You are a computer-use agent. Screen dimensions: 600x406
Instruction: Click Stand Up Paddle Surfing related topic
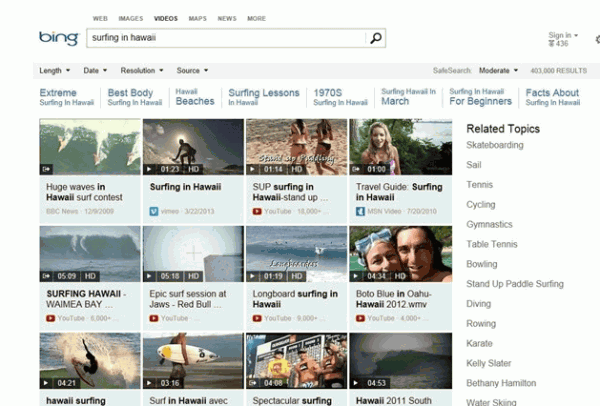point(515,284)
